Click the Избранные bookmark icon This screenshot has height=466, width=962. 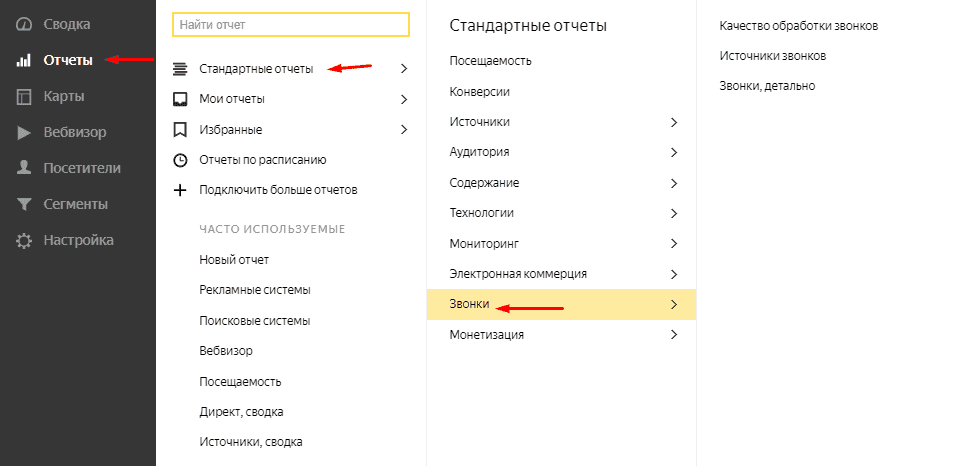click(x=180, y=129)
